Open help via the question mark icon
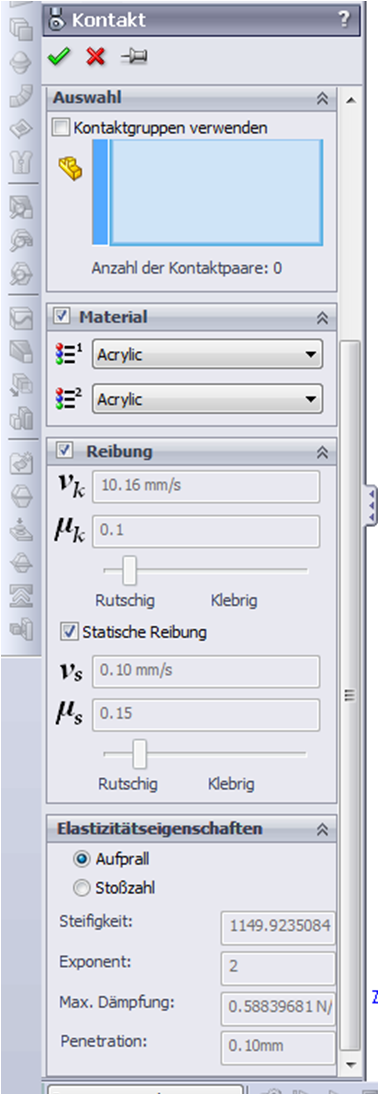Screen dimensions: 379x1095 point(344,20)
